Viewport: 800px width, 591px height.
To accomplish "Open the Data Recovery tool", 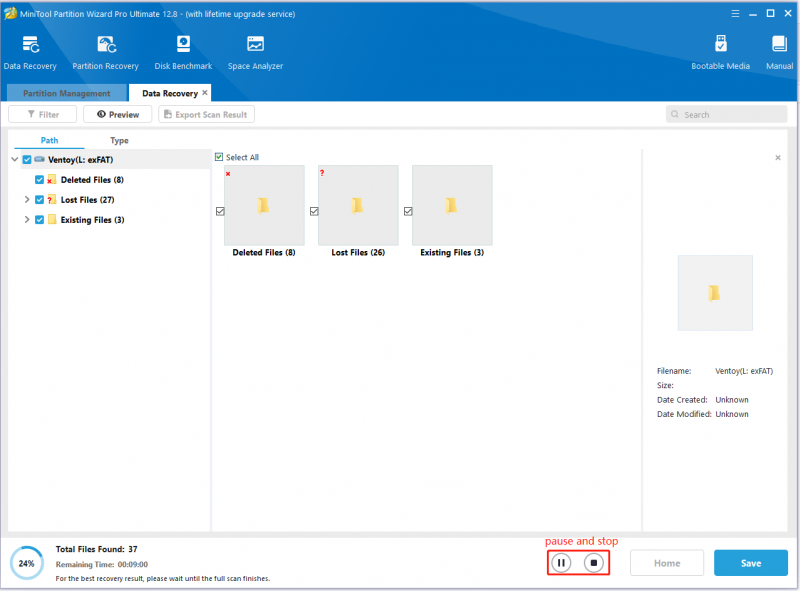I will coord(30,53).
